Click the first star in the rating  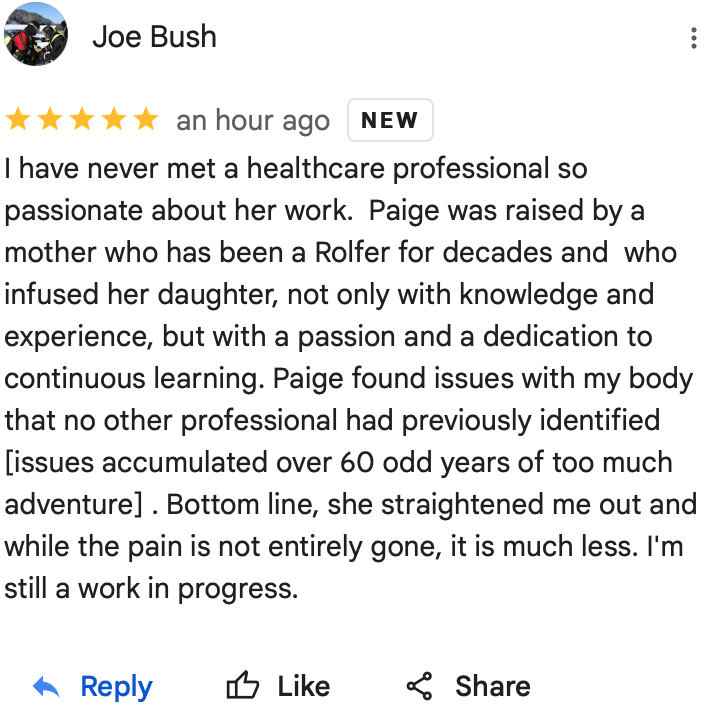pyautogui.click(x=18, y=120)
